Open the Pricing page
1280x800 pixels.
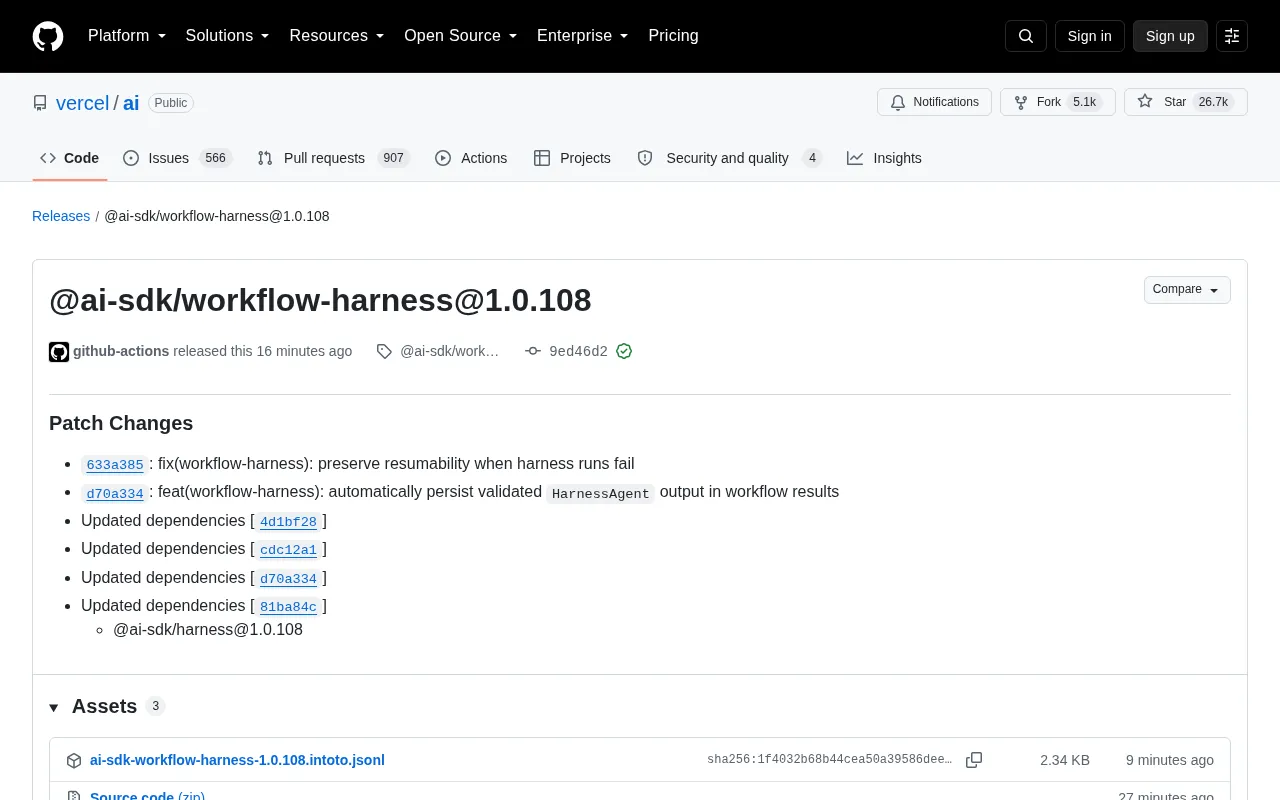(673, 36)
